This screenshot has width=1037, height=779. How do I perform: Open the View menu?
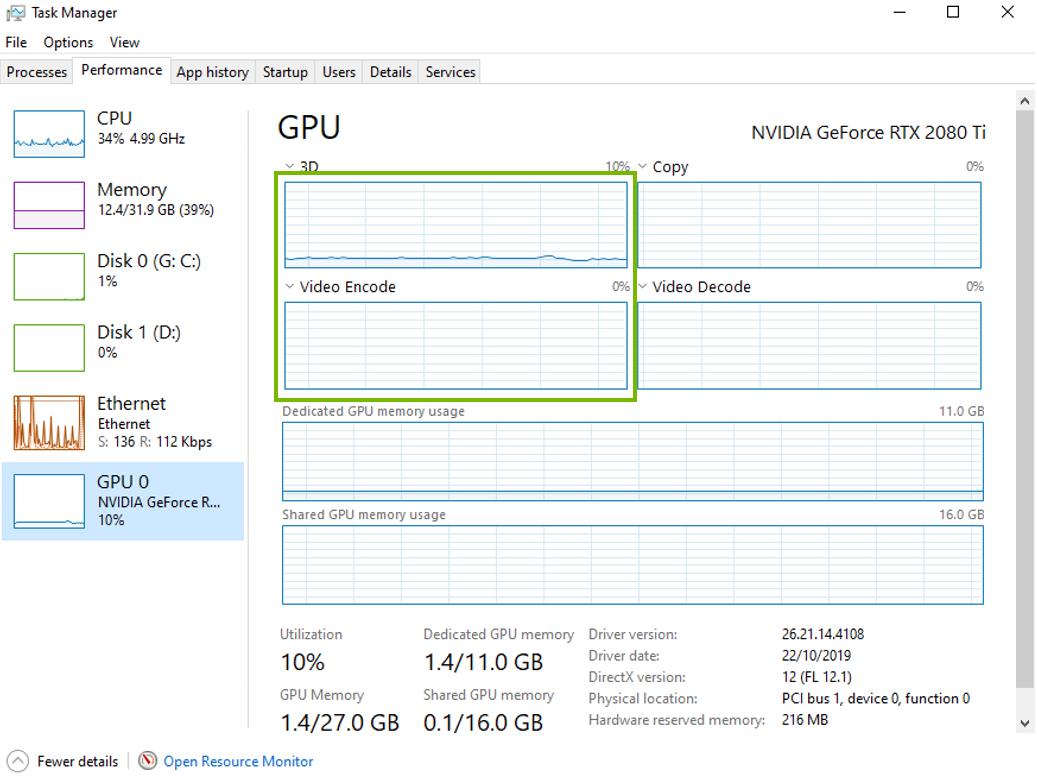click(x=124, y=42)
